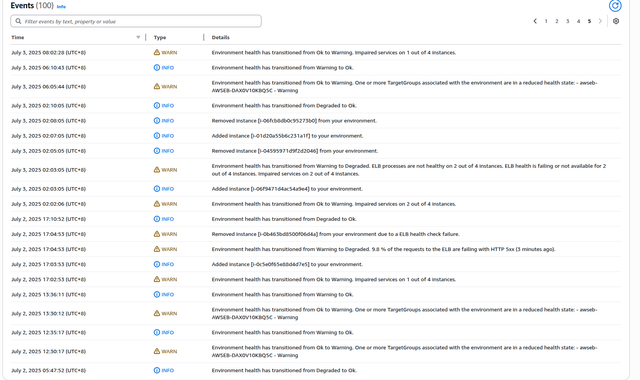Select timestamp July 2, 2025 12:30:17

click(49, 351)
